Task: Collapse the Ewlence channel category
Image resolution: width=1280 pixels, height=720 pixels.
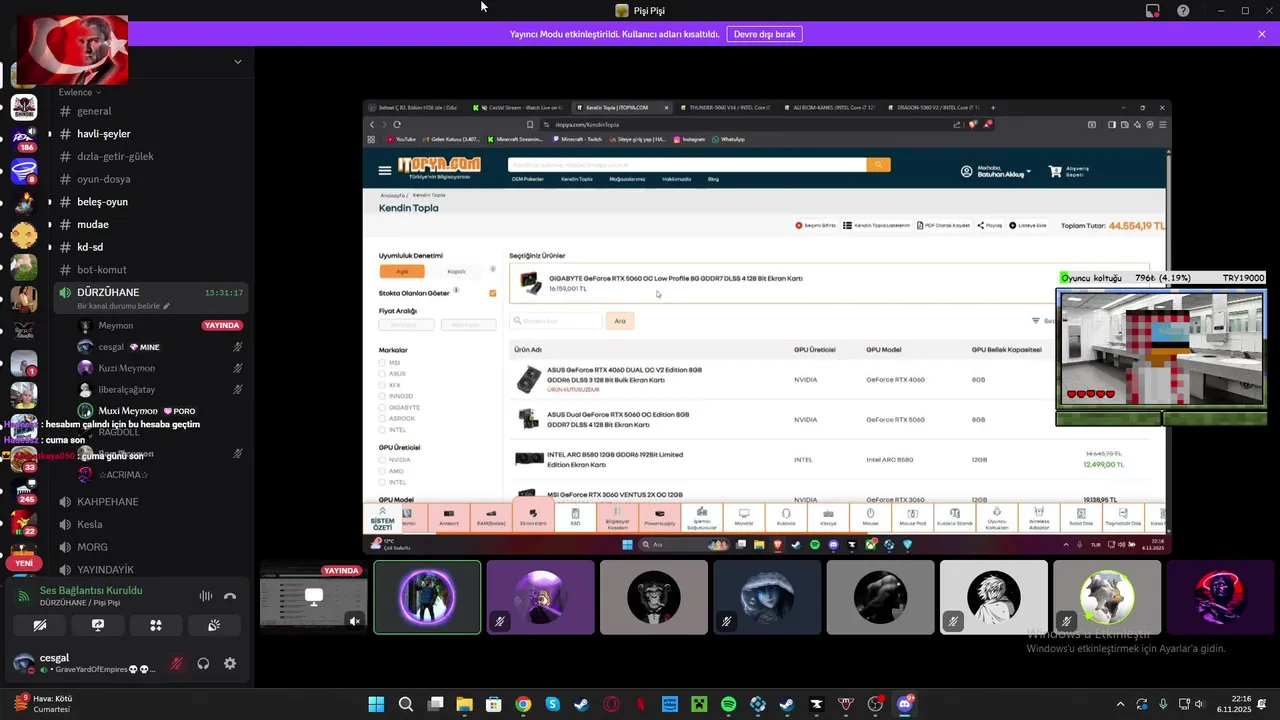Action: click(x=79, y=92)
